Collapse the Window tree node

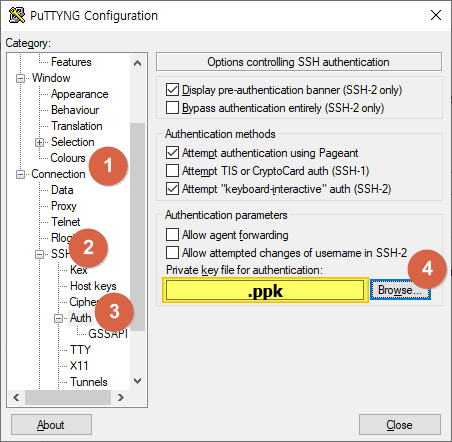click(x=20, y=79)
